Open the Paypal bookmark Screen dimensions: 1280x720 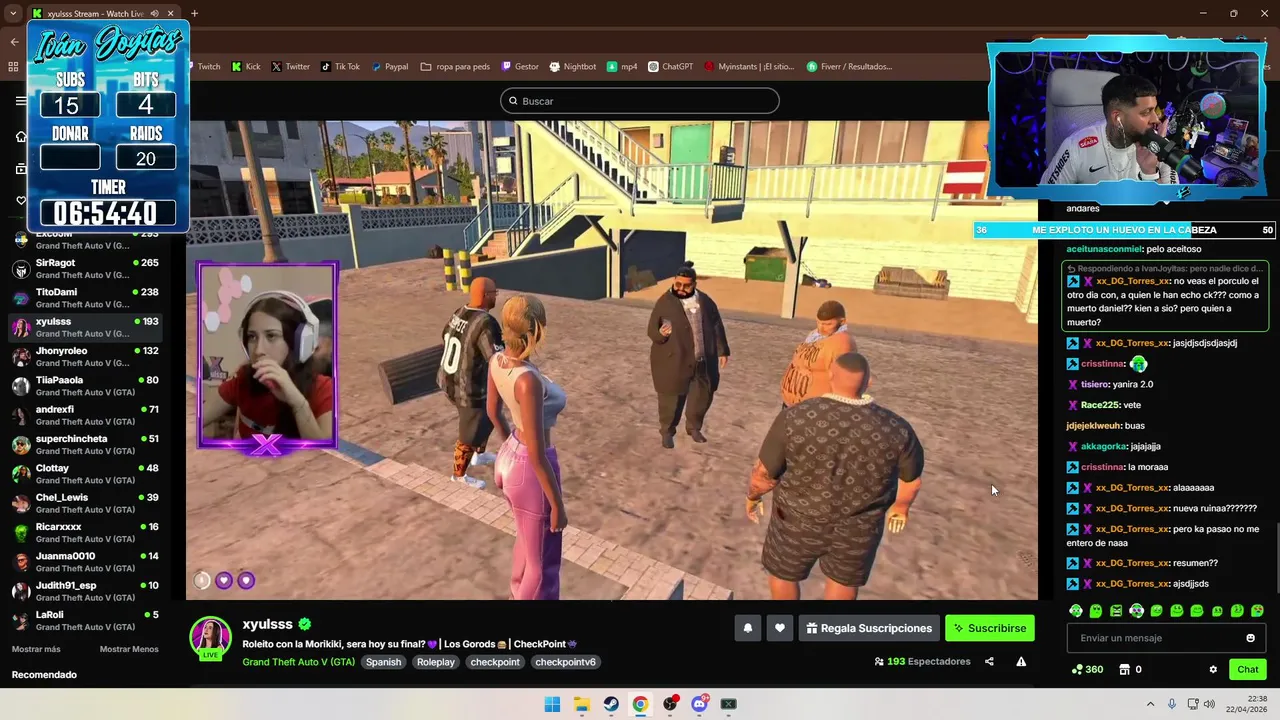point(390,67)
